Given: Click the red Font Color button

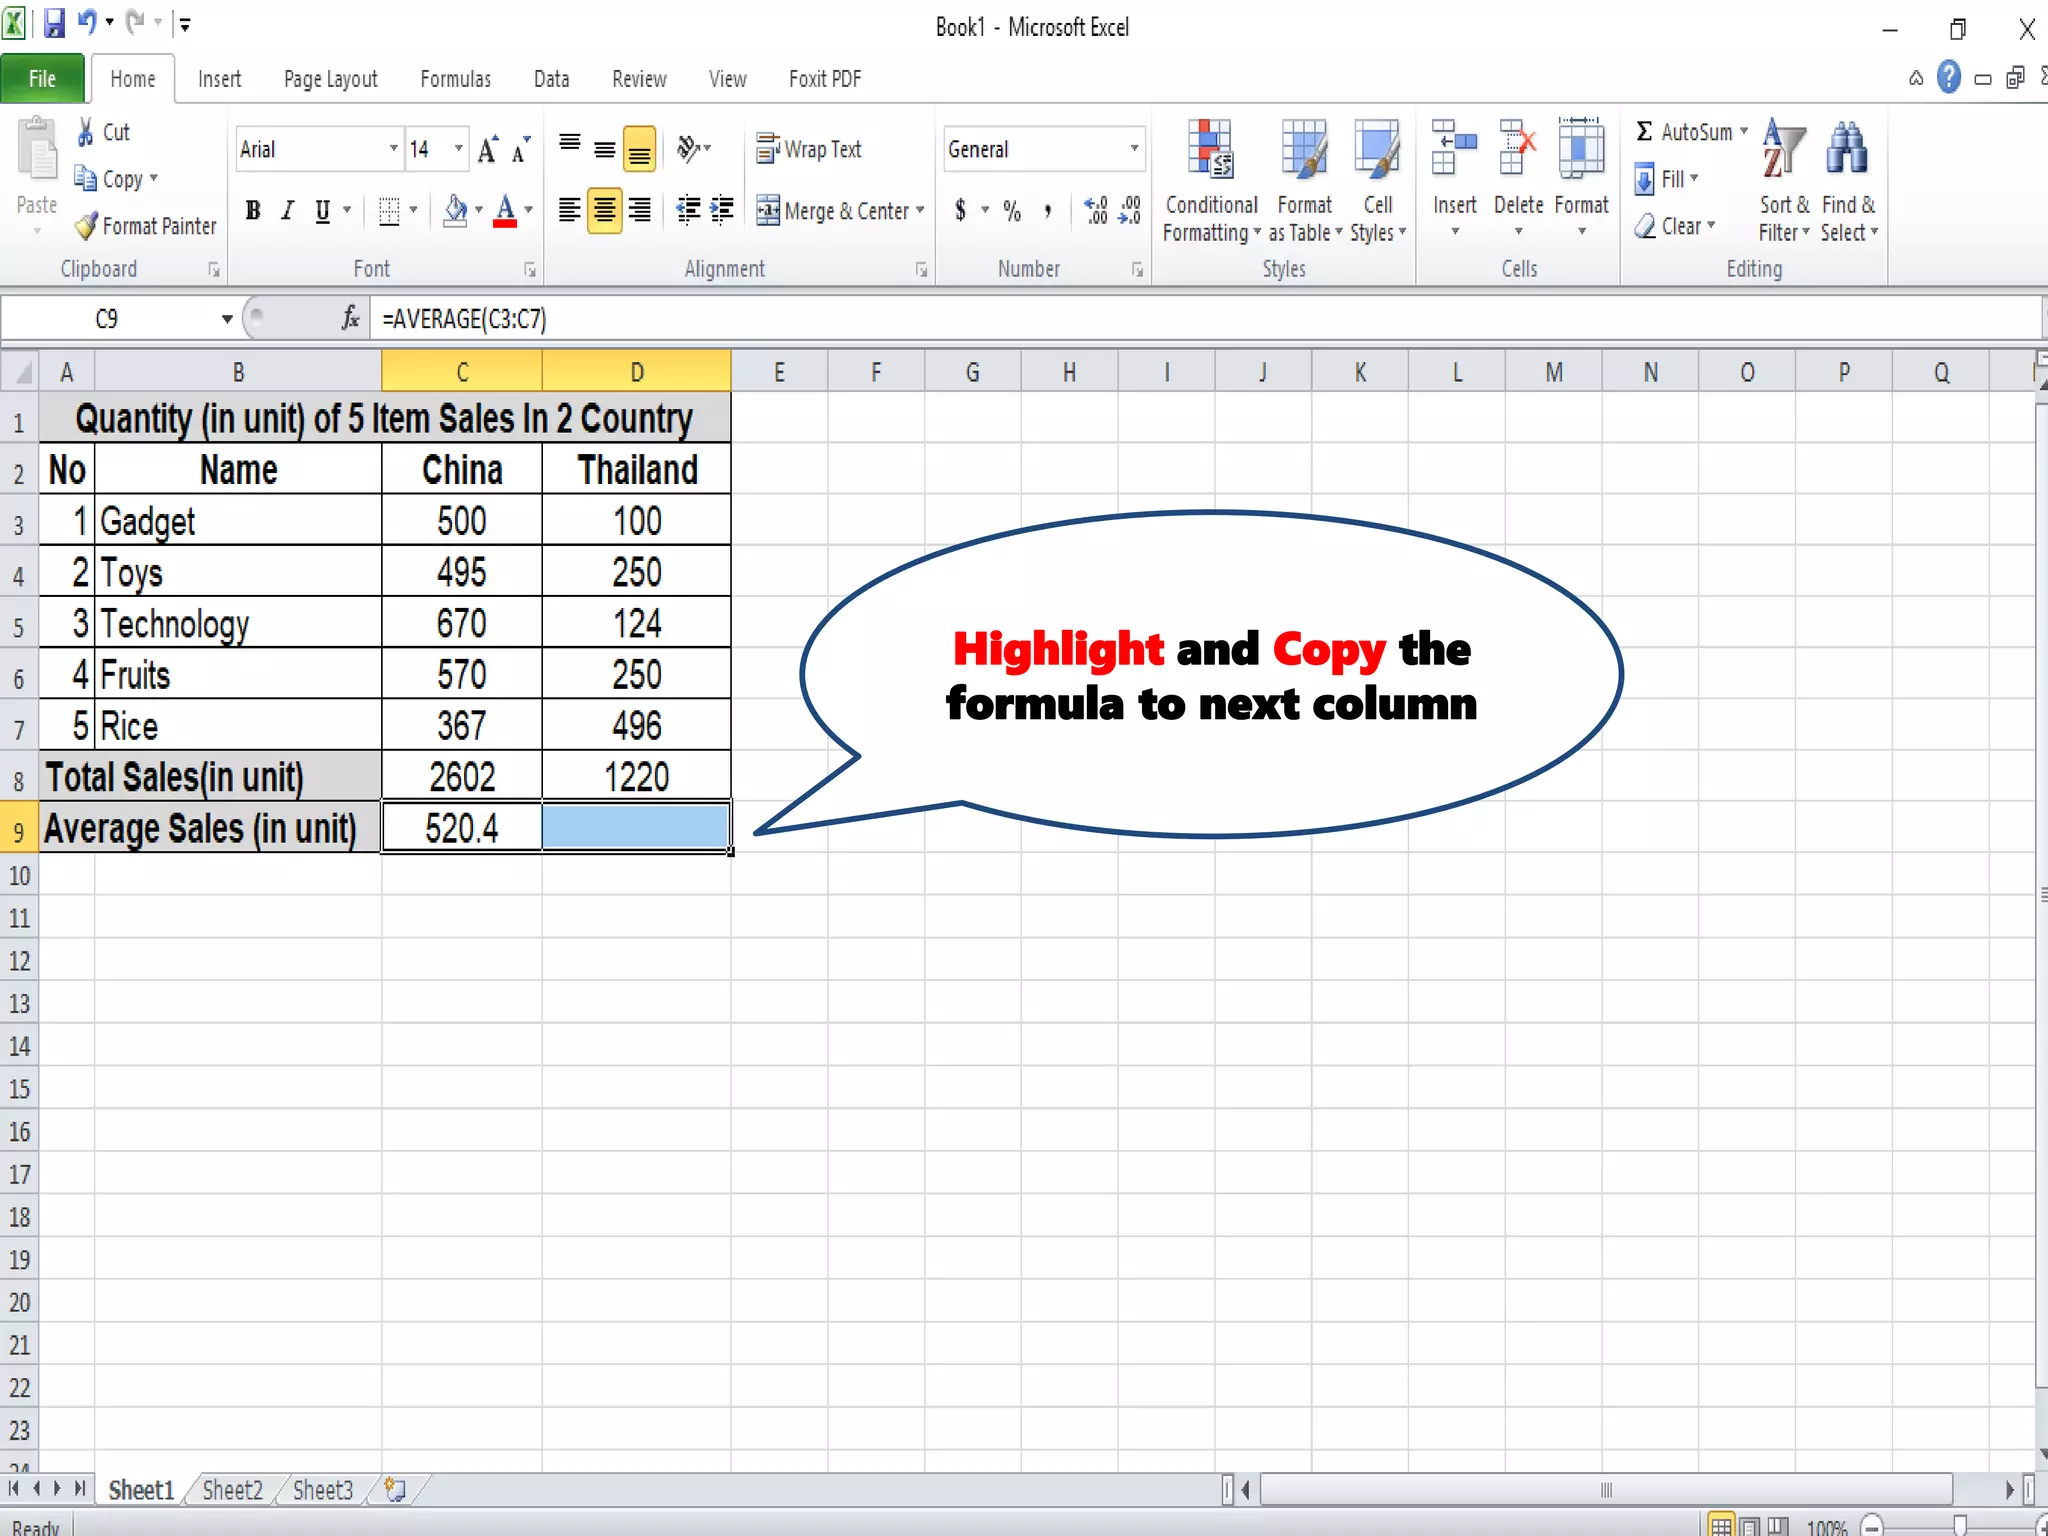Looking at the screenshot, I should pyautogui.click(x=505, y=210).
